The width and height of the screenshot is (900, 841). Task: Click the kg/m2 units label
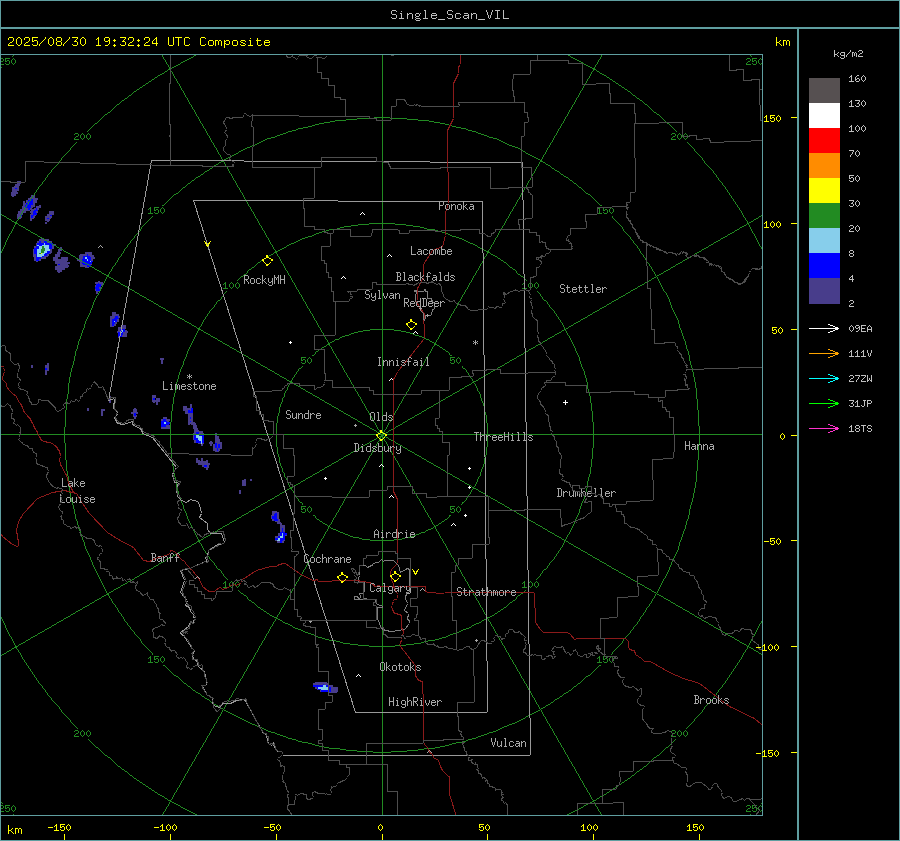click(x=848, y=54)
